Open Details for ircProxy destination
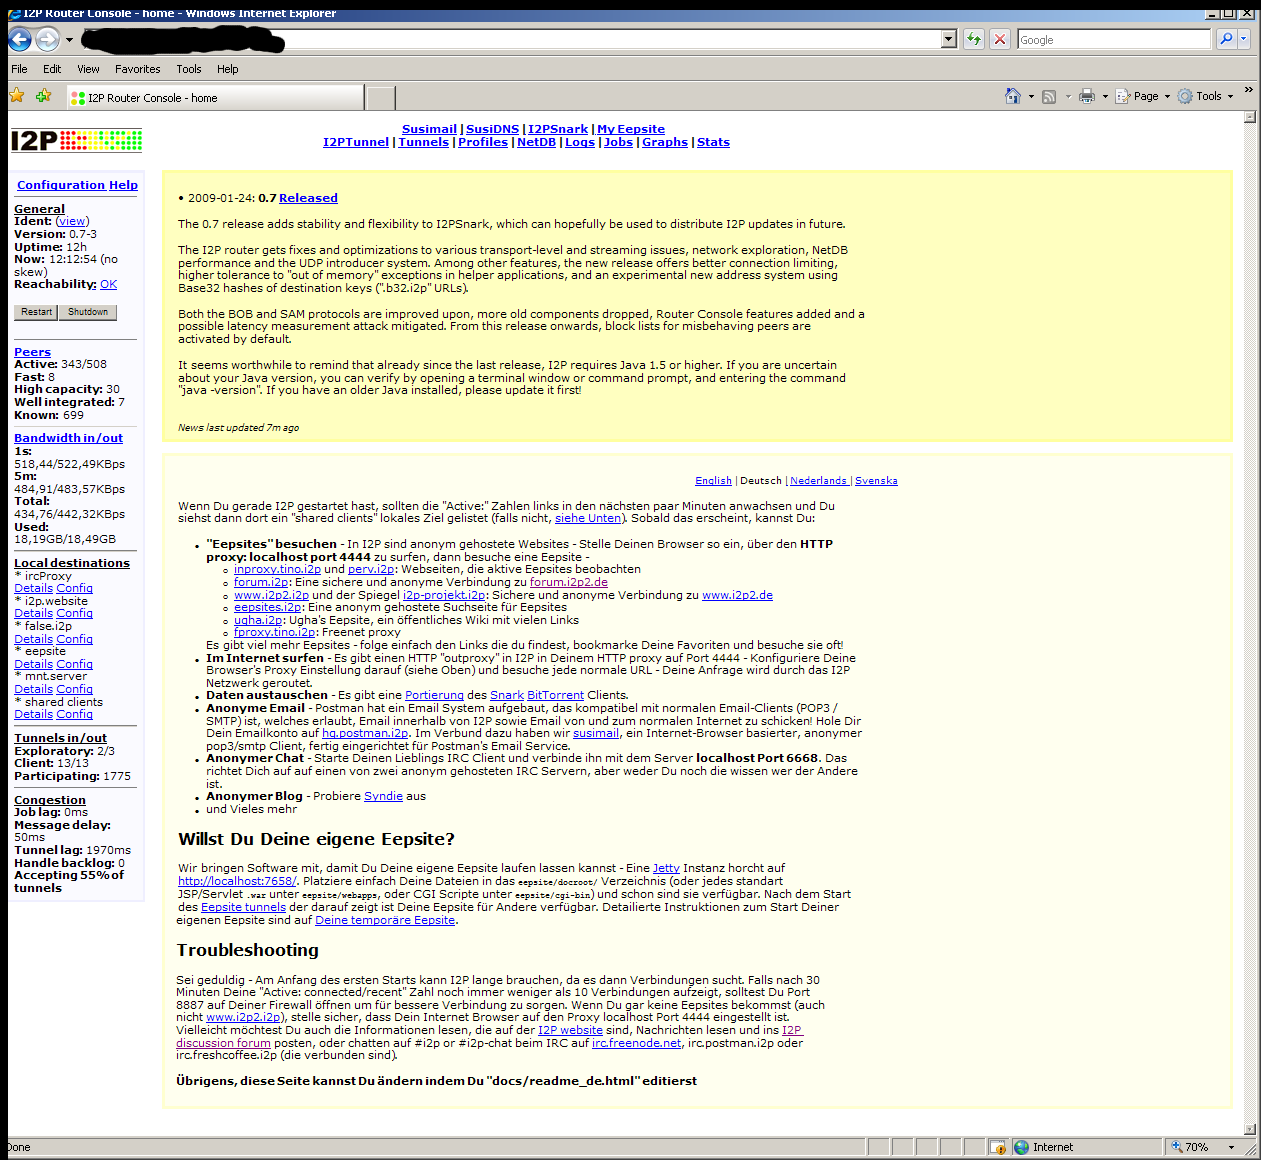The image size is (1261, 1160). [33, 588]
